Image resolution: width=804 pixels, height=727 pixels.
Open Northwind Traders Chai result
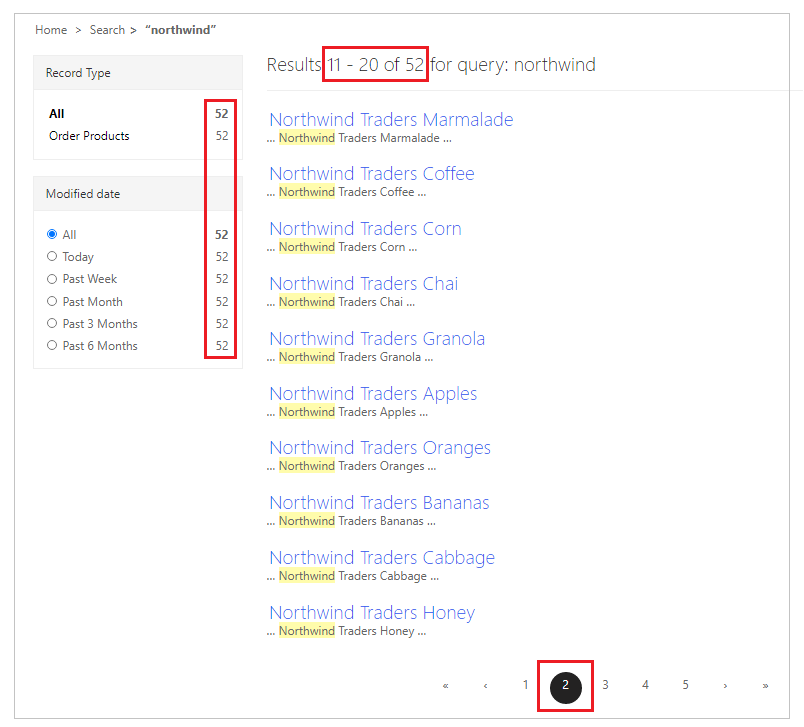click(364, 284)
